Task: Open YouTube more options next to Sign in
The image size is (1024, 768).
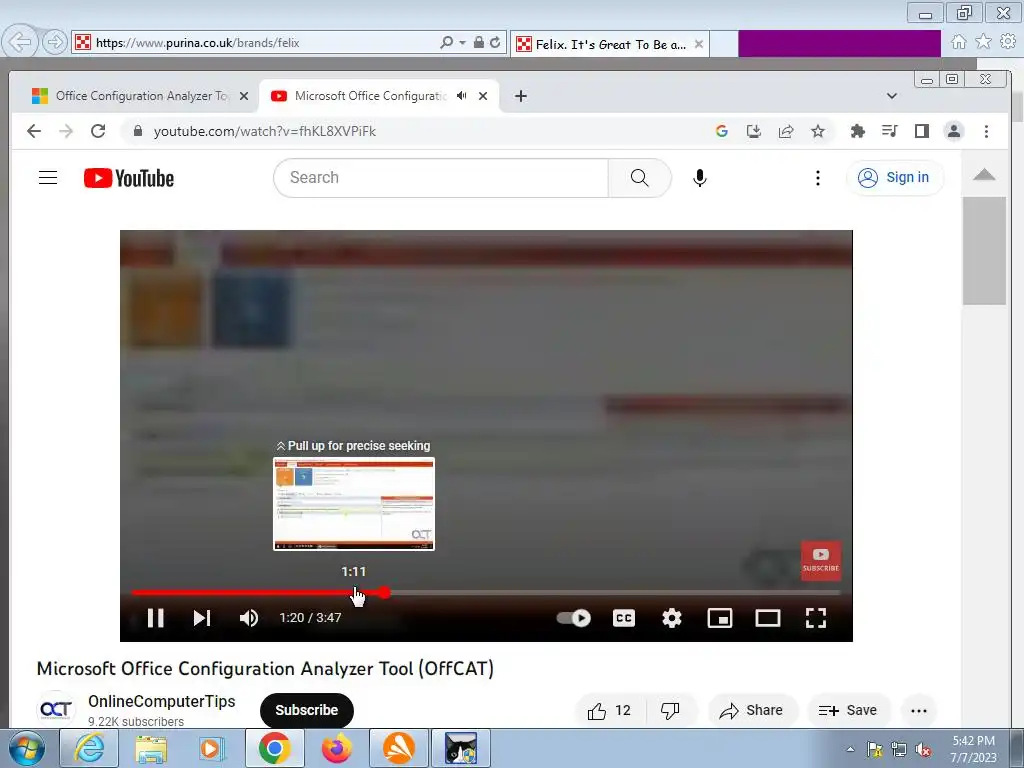Action: coord(818,178)
